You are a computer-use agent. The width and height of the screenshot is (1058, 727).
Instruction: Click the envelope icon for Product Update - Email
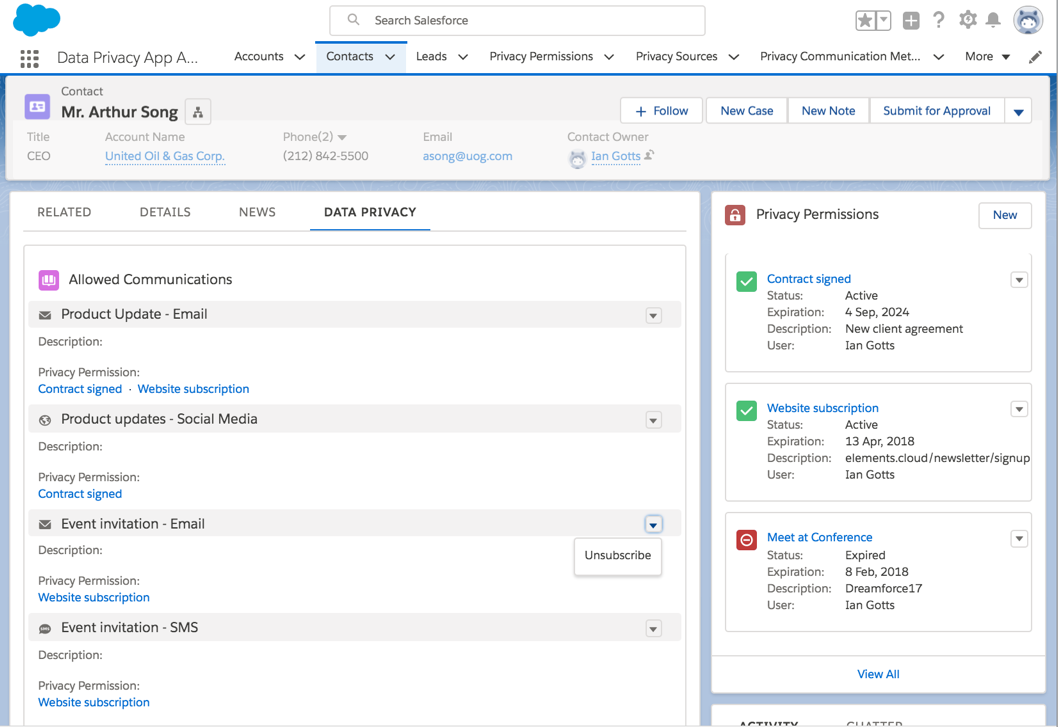click(45, 315)
